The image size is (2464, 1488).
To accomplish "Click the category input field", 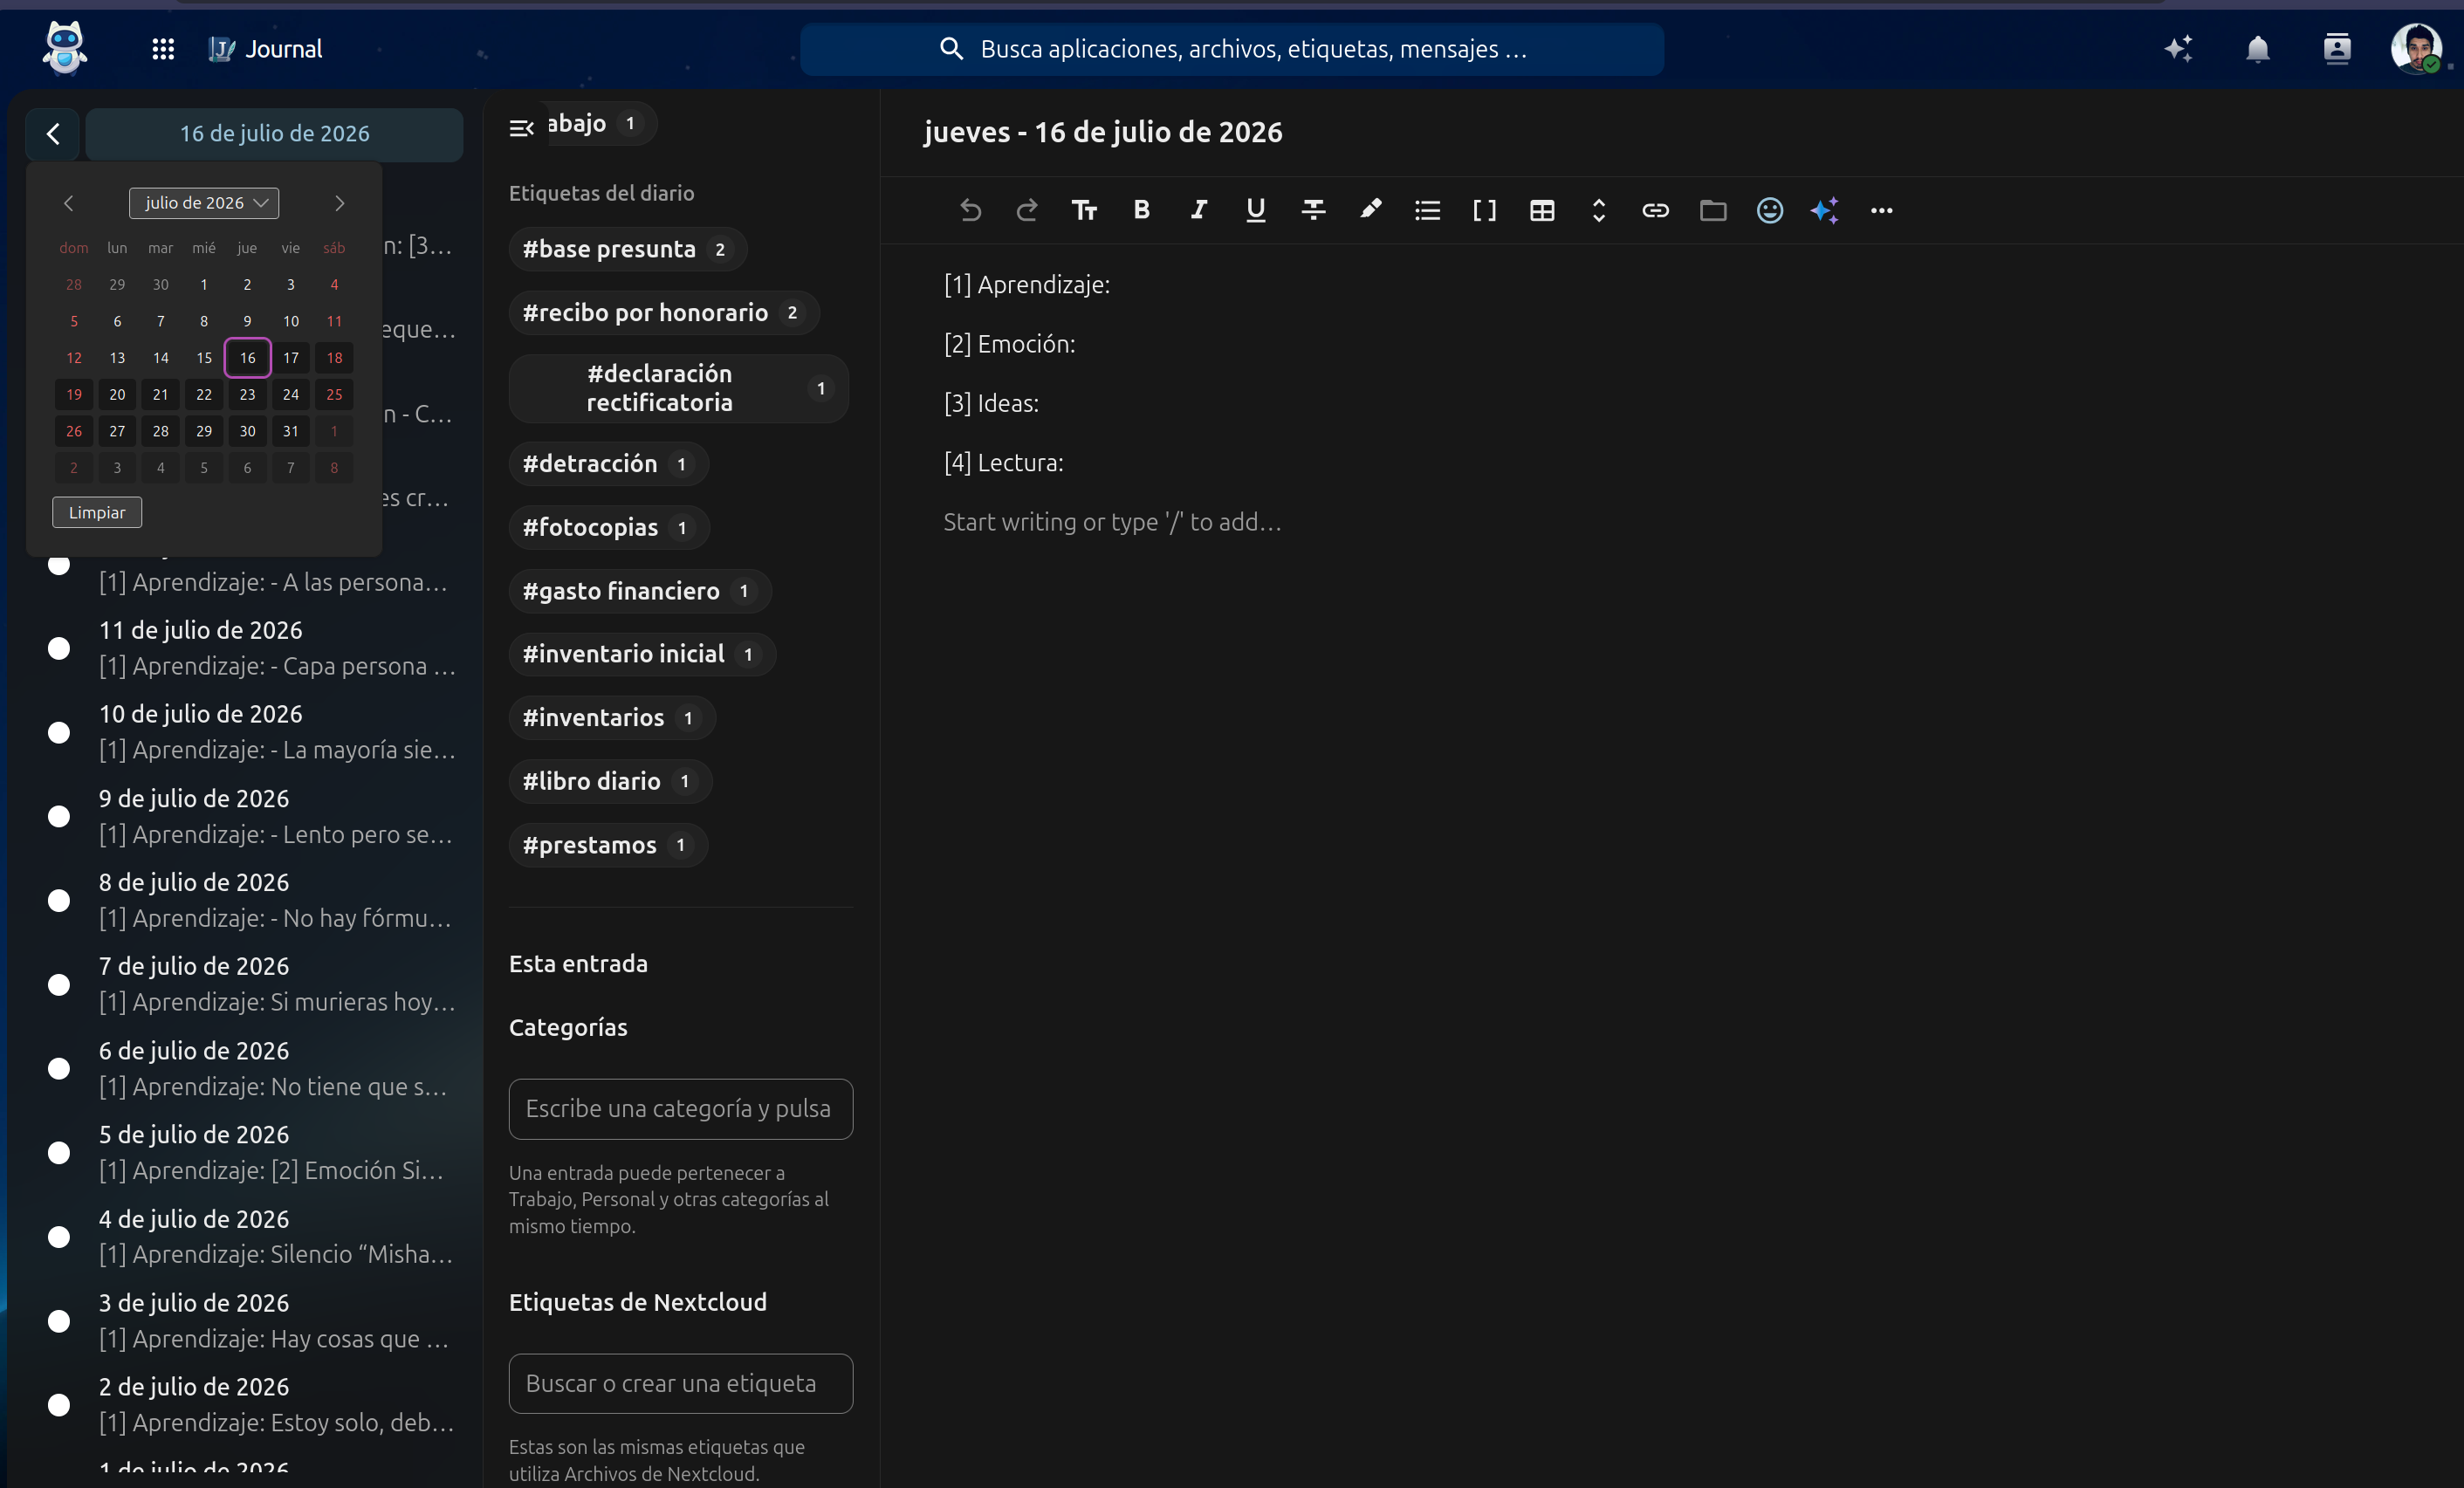I will 680,1108.
